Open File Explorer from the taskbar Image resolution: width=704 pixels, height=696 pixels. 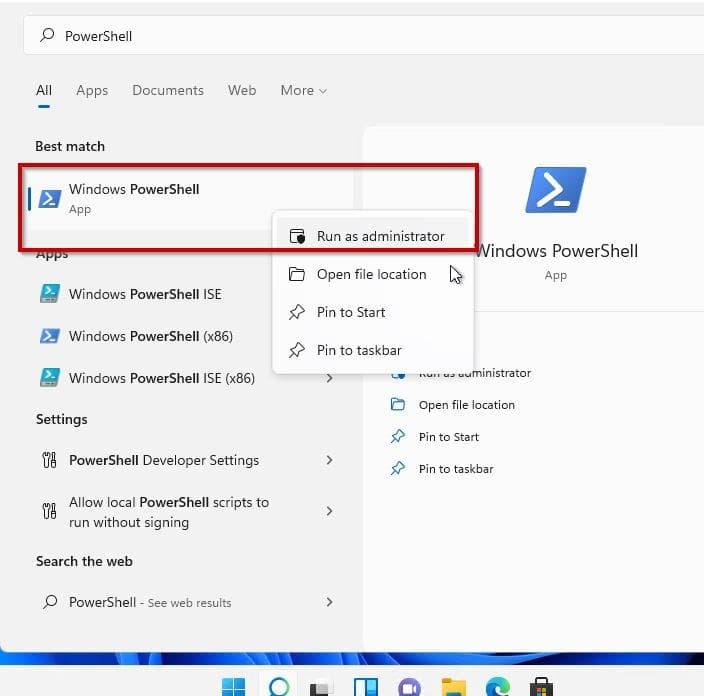tap(454, 687)
